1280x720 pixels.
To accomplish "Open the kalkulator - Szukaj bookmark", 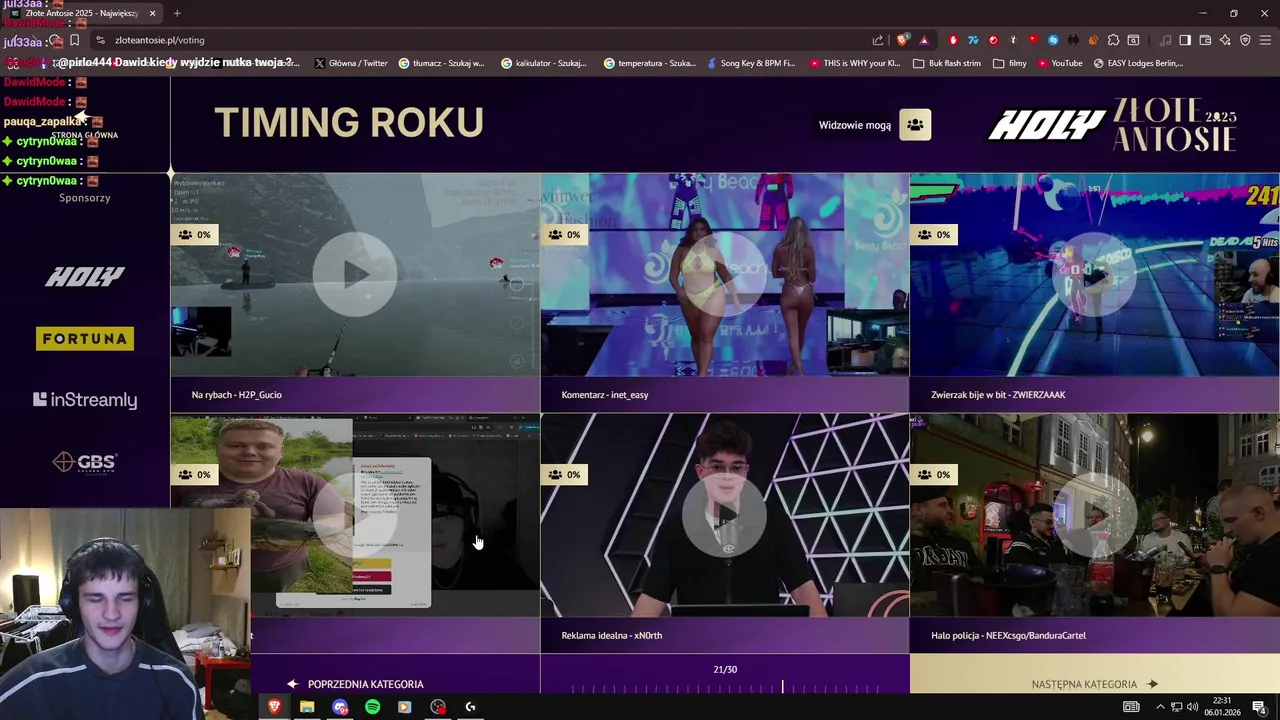I will (x=544, y=63).
